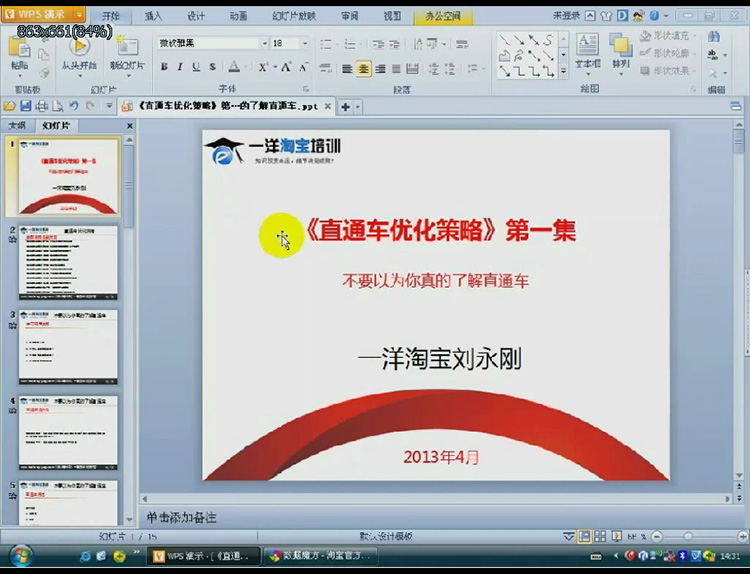This screenshot has height=574, width=750.
Task: Start slideshow from beginning (从头开始) play icon
Action: tap(79, 47)
